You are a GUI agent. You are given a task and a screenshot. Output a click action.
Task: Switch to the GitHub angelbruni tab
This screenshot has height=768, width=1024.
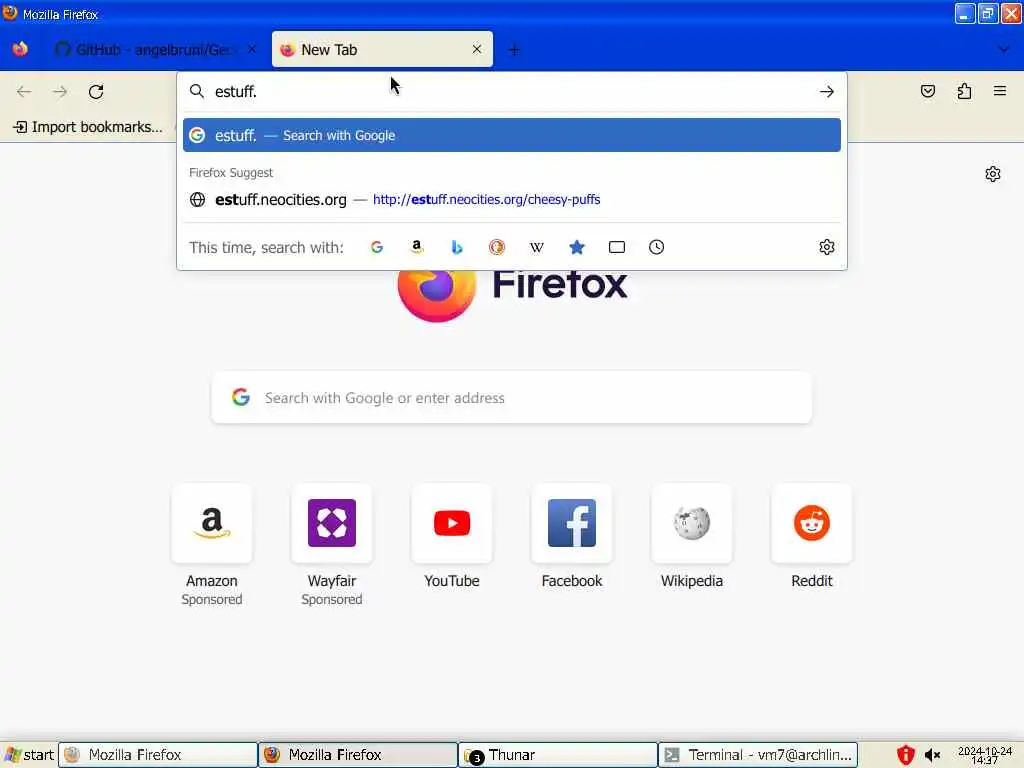[154, 49]
